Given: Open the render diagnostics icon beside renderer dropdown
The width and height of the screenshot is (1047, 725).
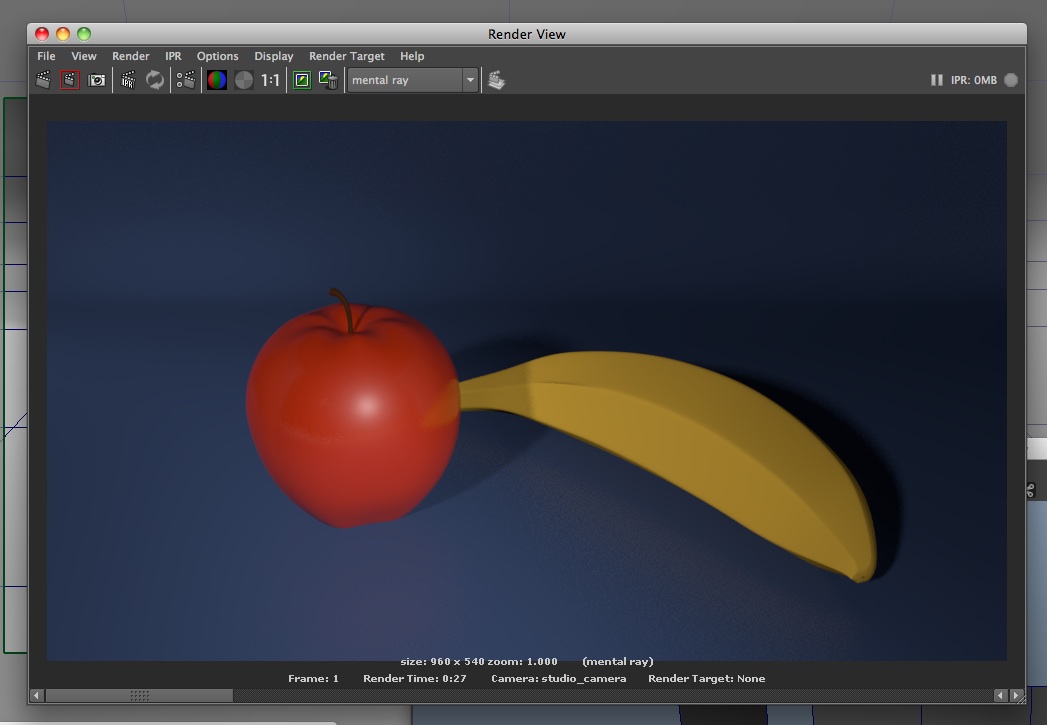Looking at the screenshot, I should [496, 80].
